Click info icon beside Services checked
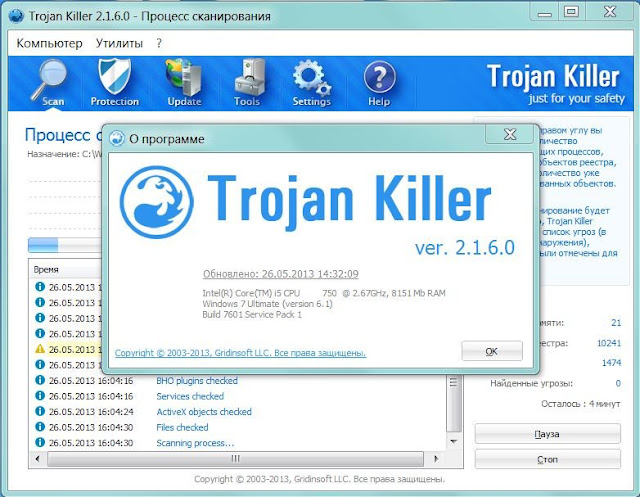Screen dimensions: 640x497 [x=40, y=395]
